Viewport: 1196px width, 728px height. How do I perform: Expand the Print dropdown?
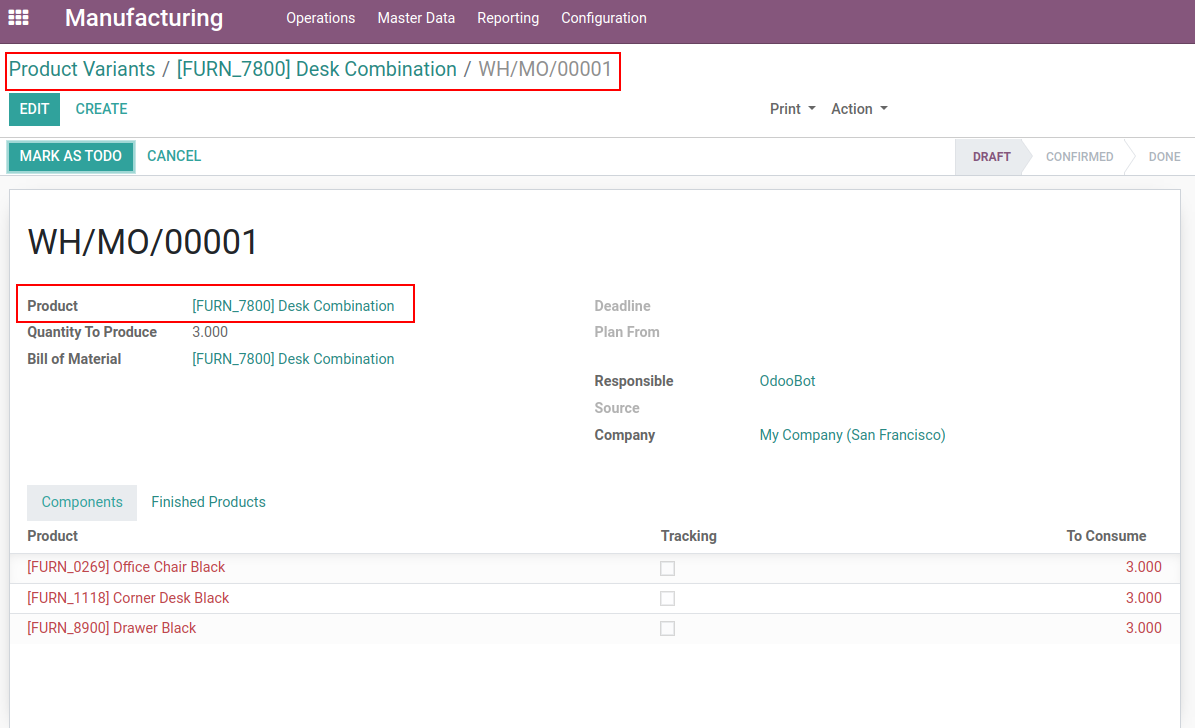coord(792,109)
